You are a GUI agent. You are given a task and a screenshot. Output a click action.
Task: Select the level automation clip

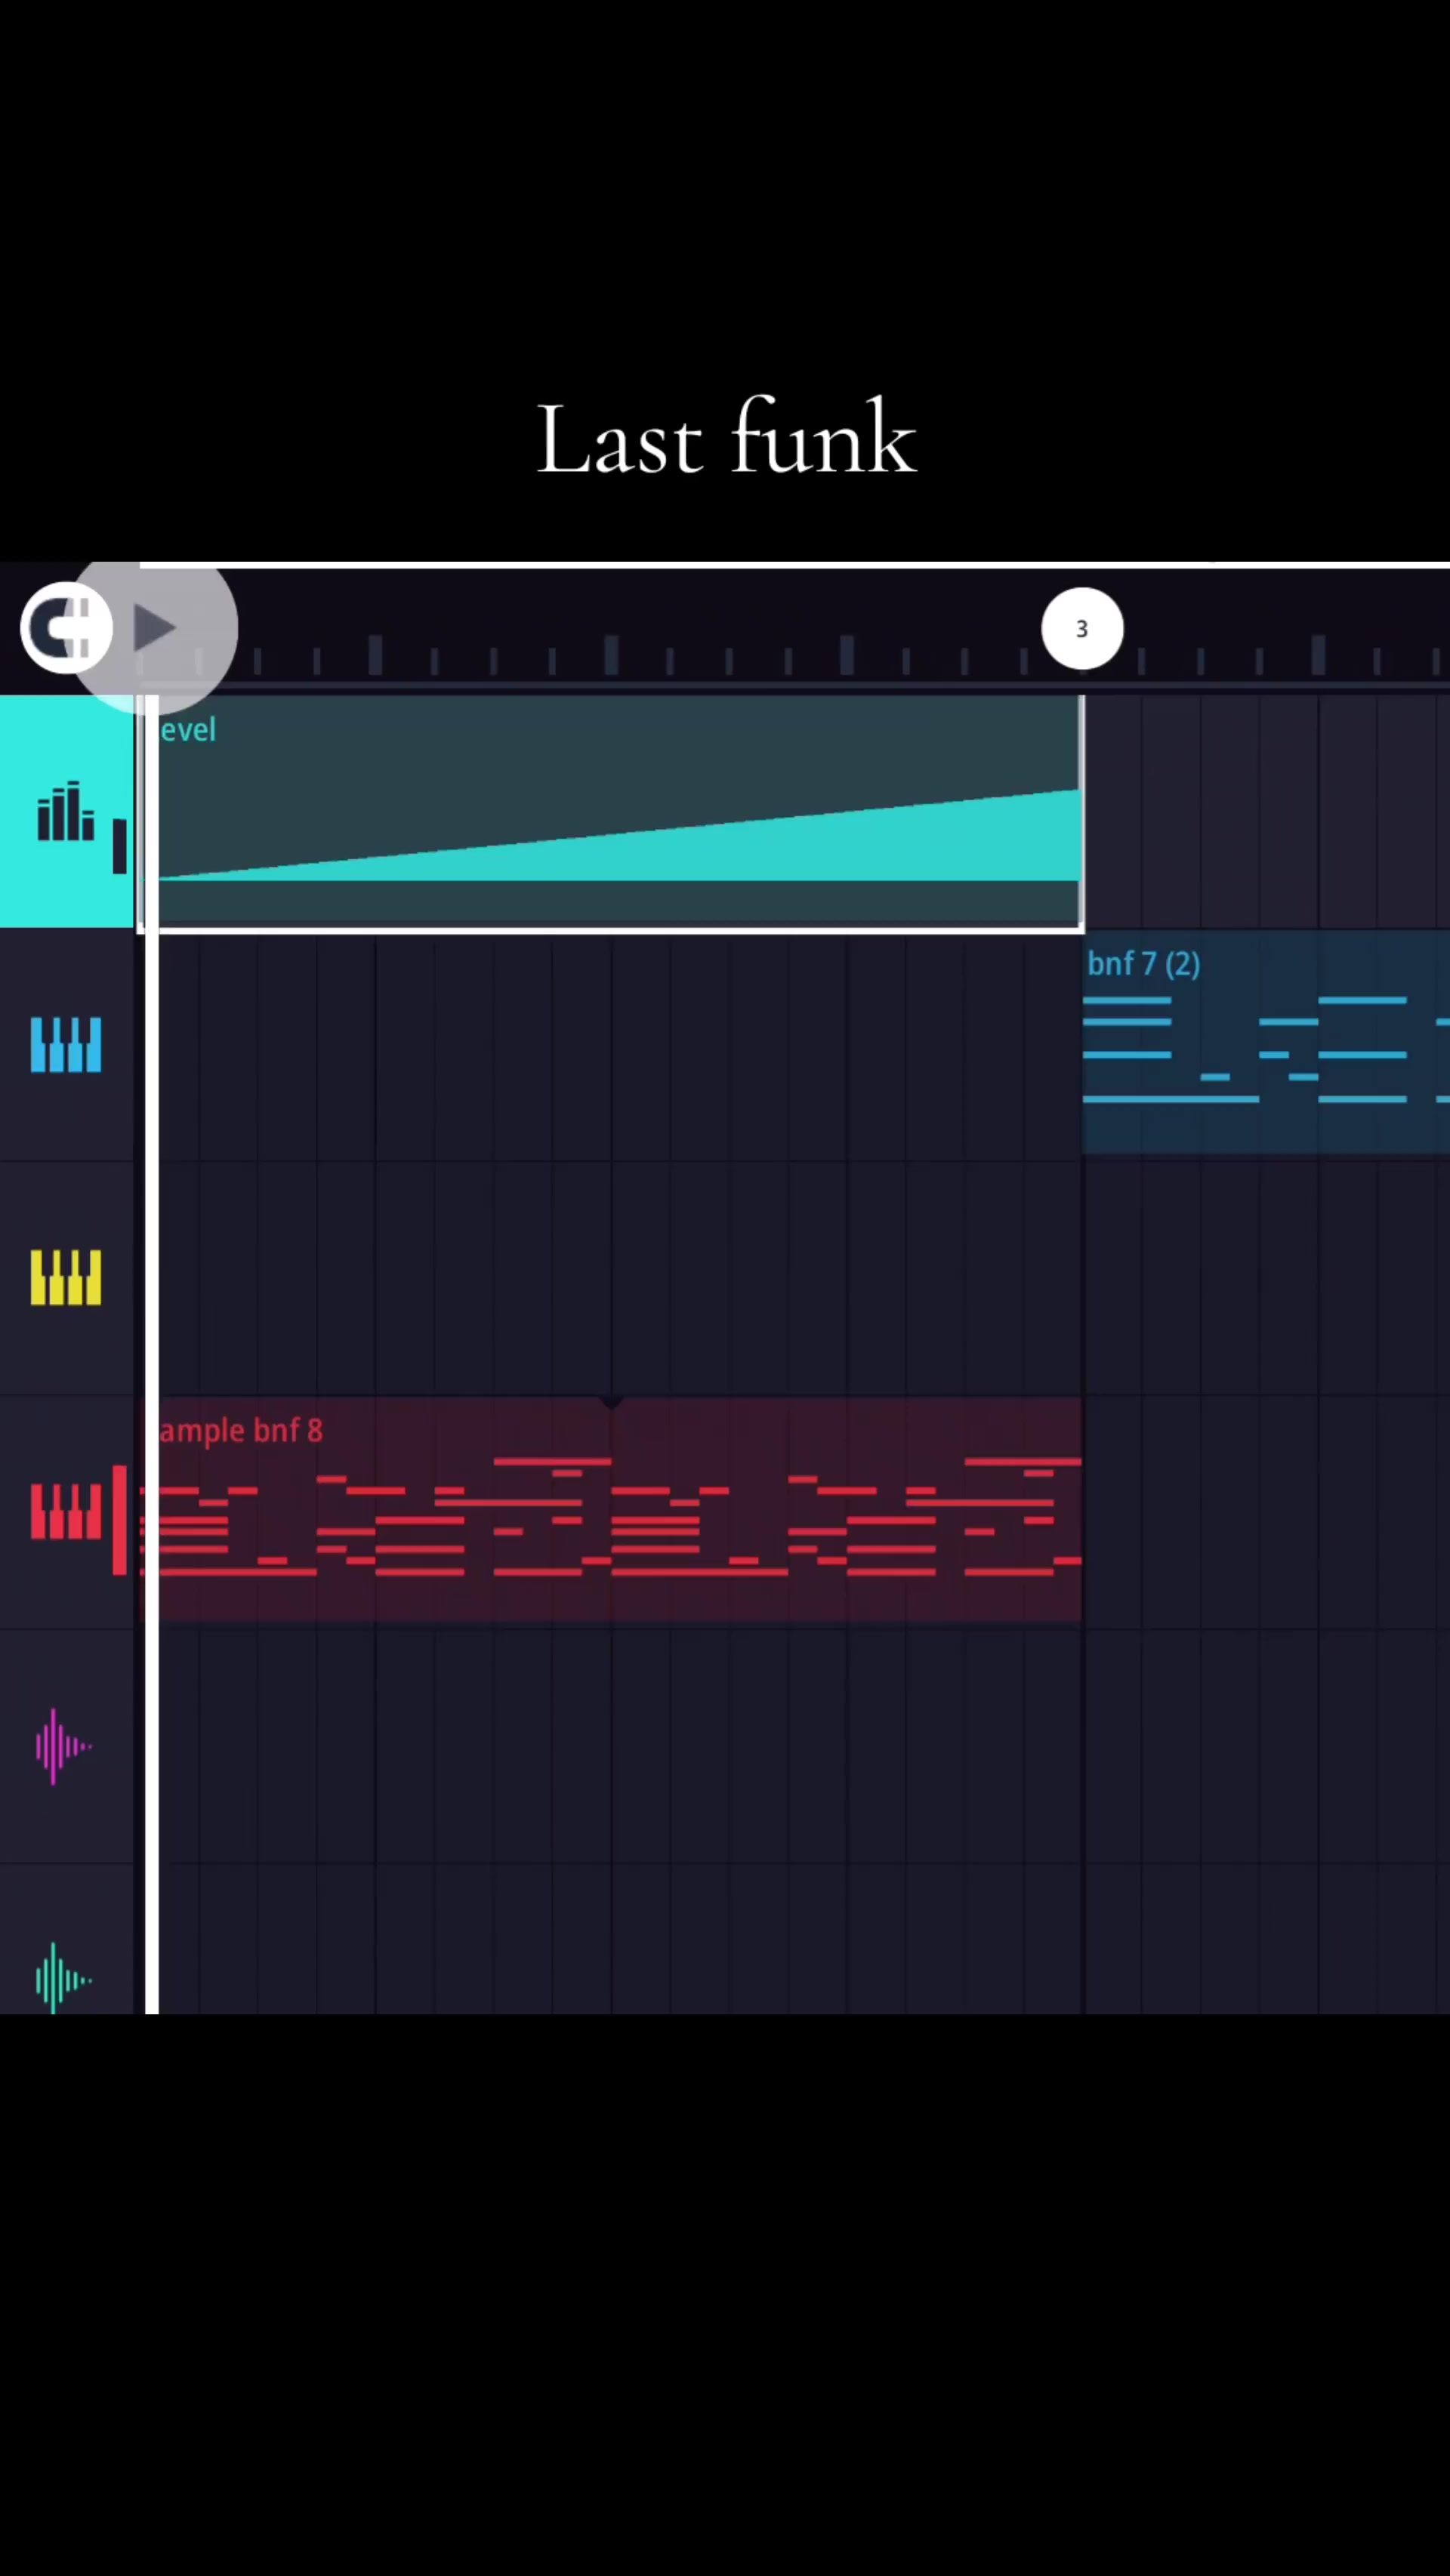(x=612, y=813)
